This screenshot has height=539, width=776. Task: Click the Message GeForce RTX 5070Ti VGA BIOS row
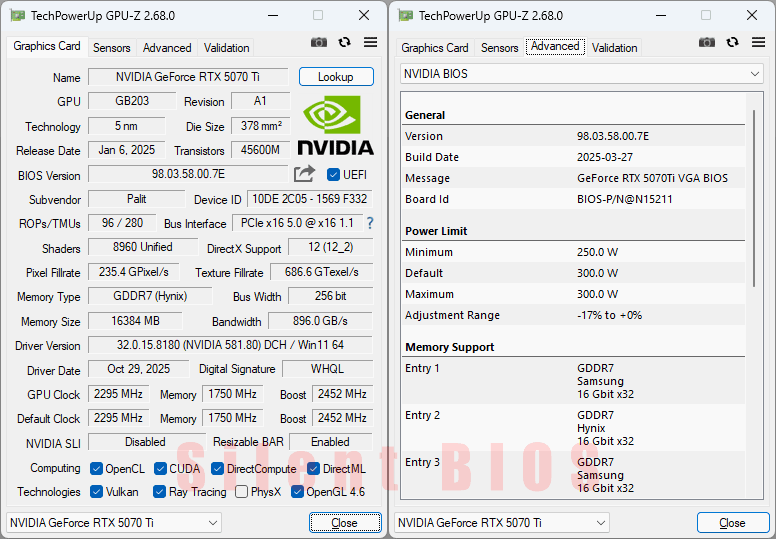[x=574, y=178]
